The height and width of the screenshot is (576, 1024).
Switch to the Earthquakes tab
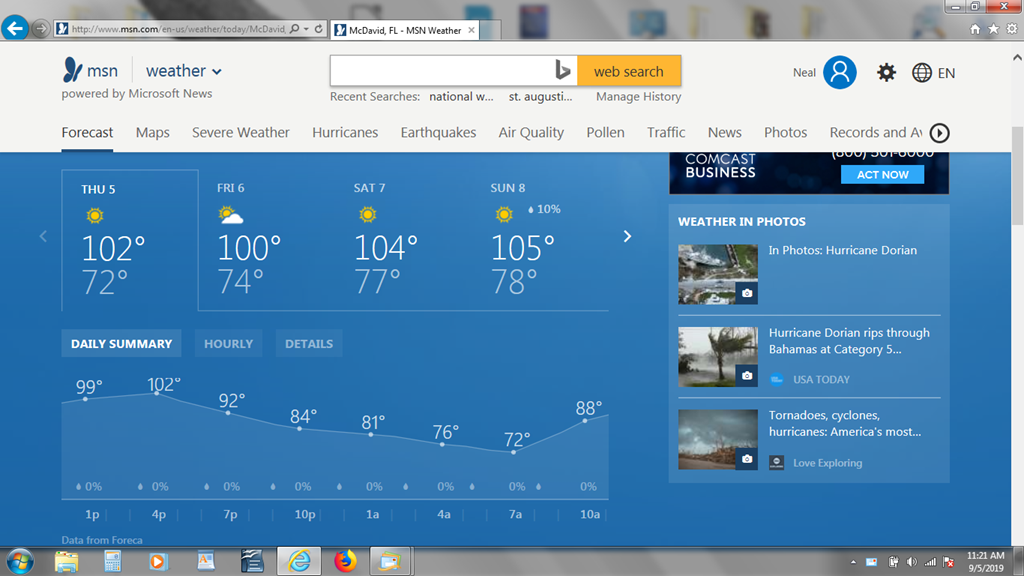[438, 133]
